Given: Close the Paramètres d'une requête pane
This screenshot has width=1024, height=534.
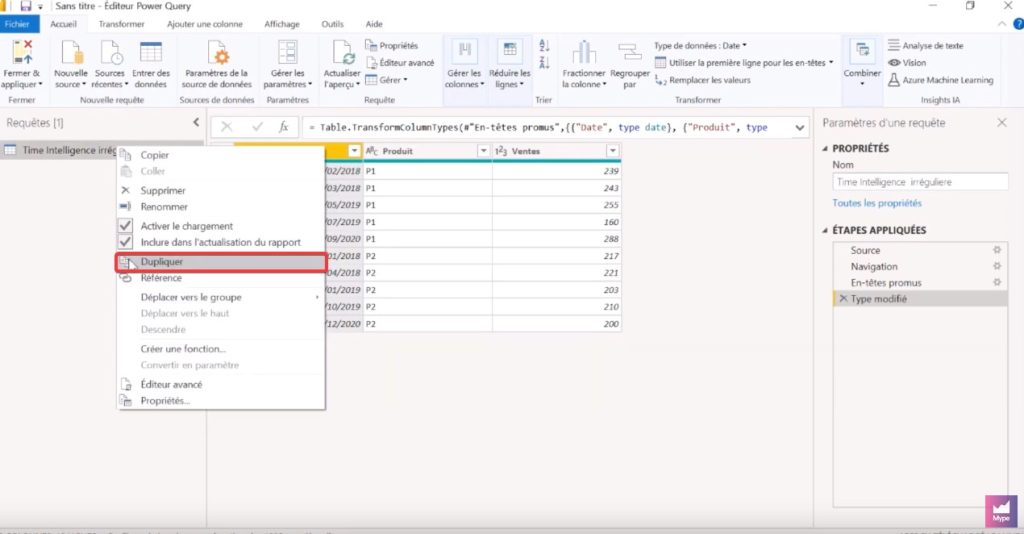Looking at the screenshot, I should 1002,122.
